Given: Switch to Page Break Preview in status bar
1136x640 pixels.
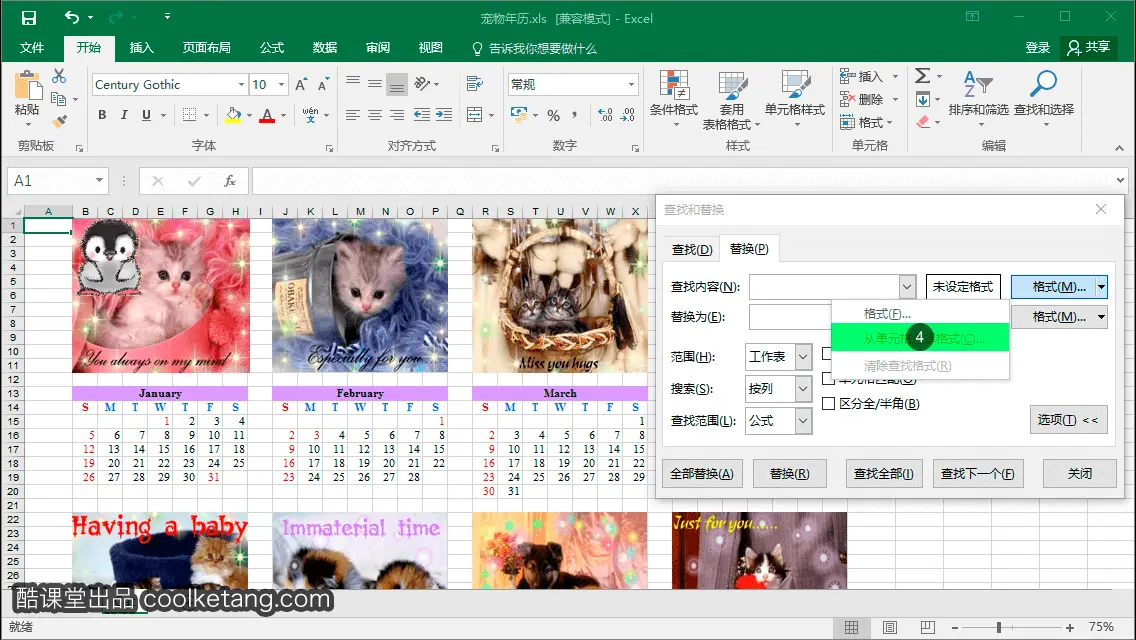Looking at the screenshot, I should [x=927, y=627].
